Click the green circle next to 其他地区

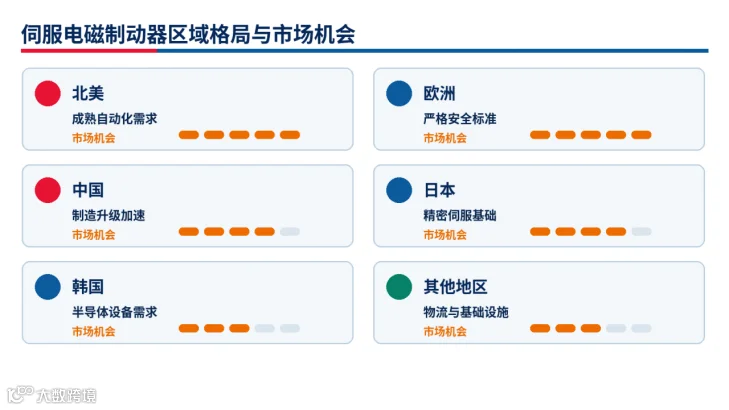pos(399,287)
